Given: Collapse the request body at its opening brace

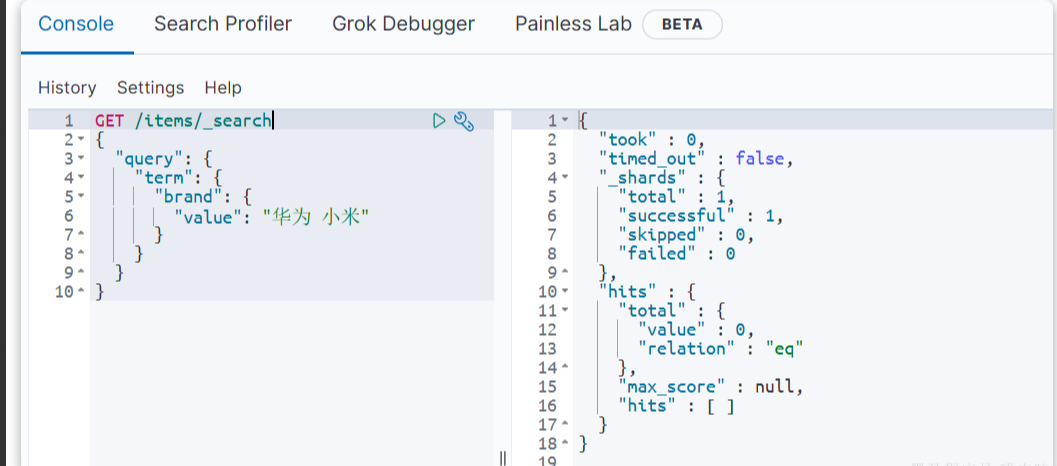Looking at the screenshot, I should (x=81, y=140).
